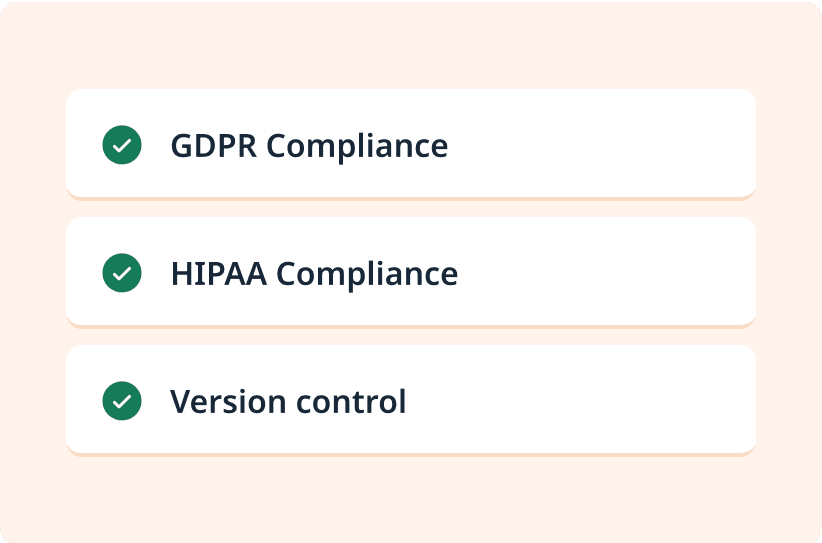The height and width of the screenshot is (543, 822).
Task: Toggle the HIPAA Compliance check circle
Action: point(122,273)
